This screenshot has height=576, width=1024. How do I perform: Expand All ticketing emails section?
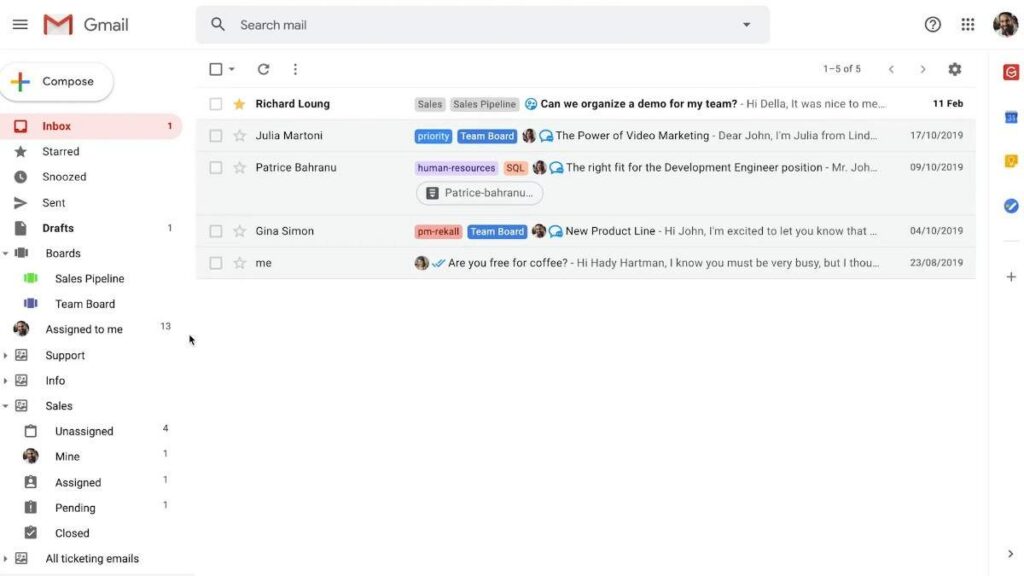point(5,559)
